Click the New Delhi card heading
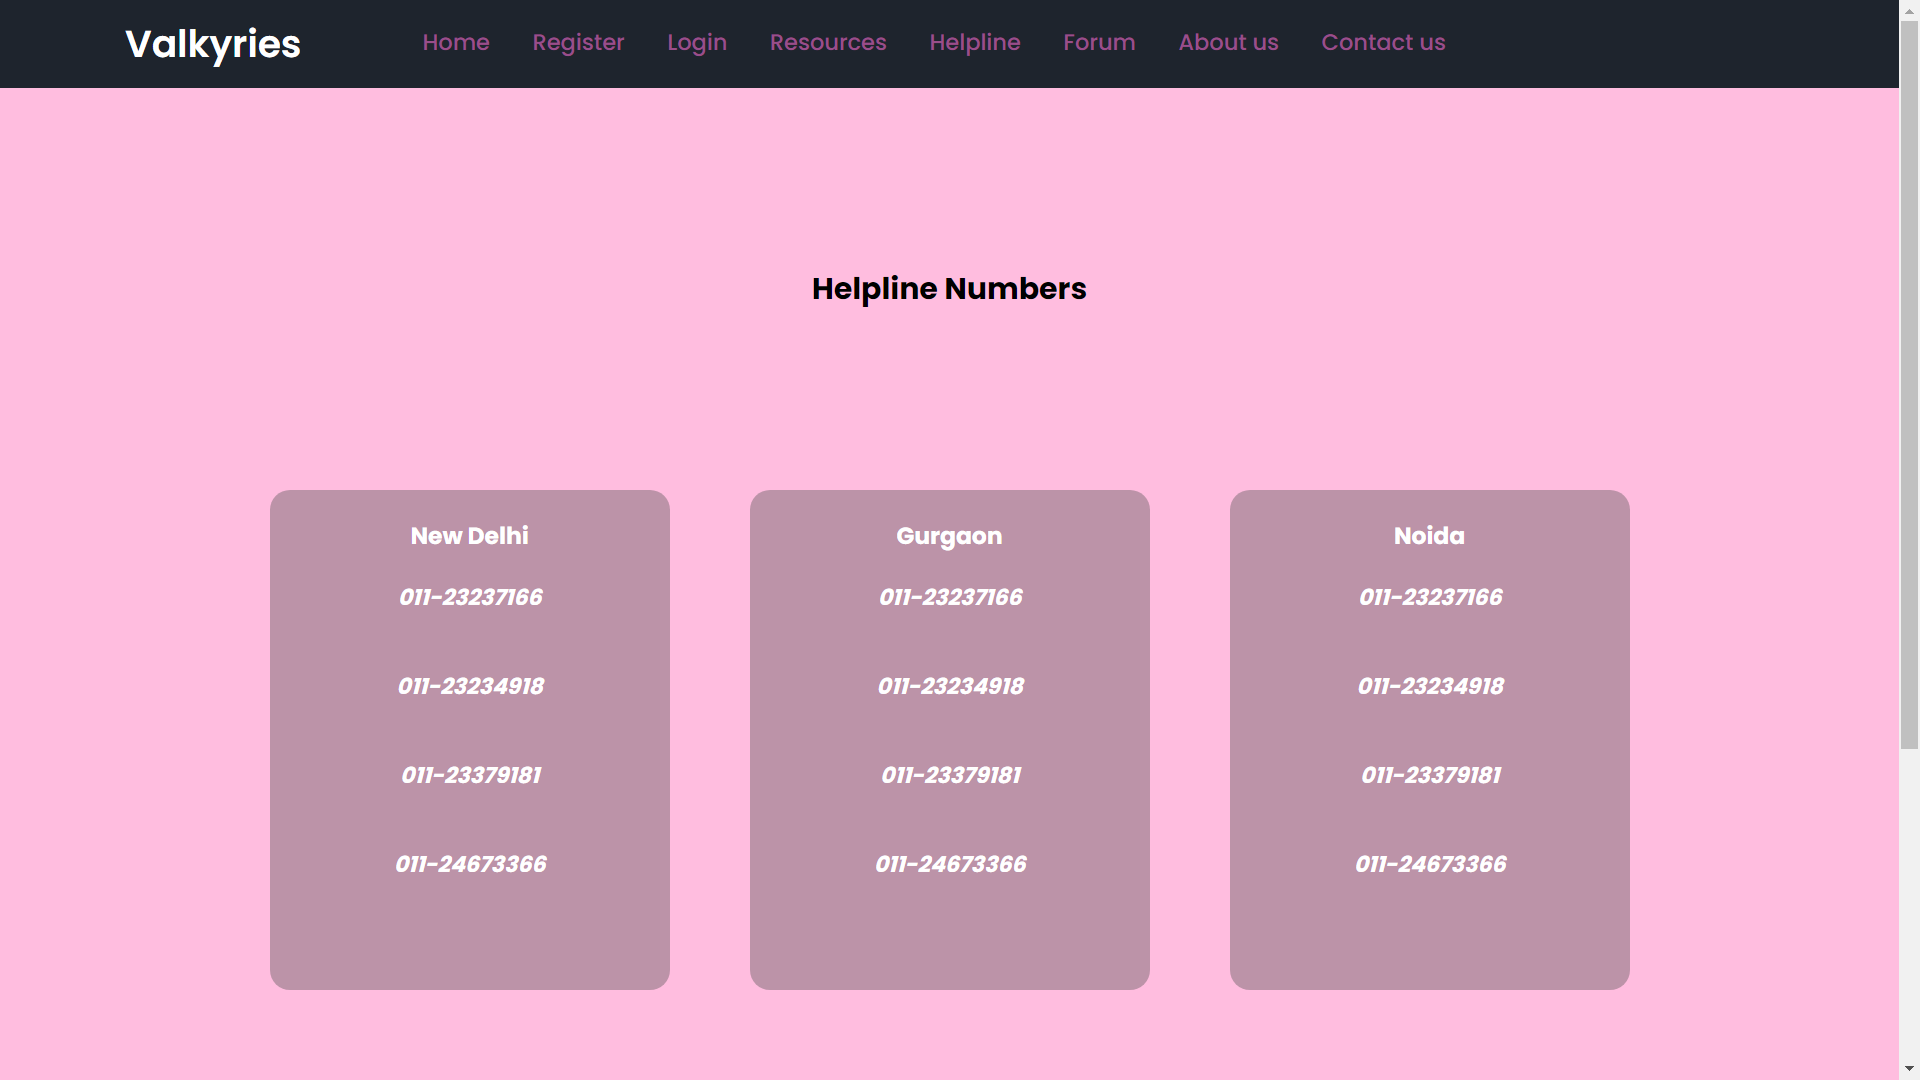The height and width of the screenshot is (1080, 1920). (469, 536)
